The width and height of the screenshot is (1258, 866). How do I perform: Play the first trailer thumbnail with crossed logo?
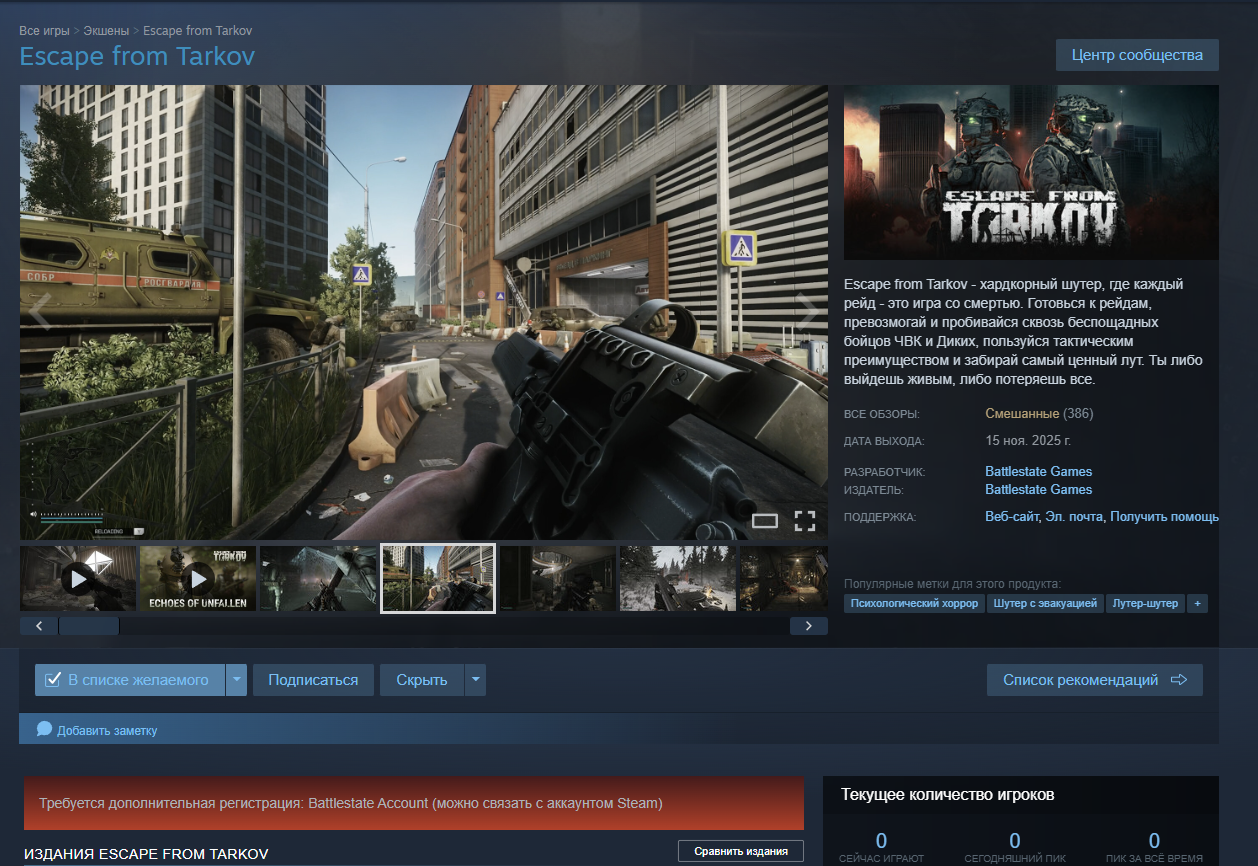point(78,578)
